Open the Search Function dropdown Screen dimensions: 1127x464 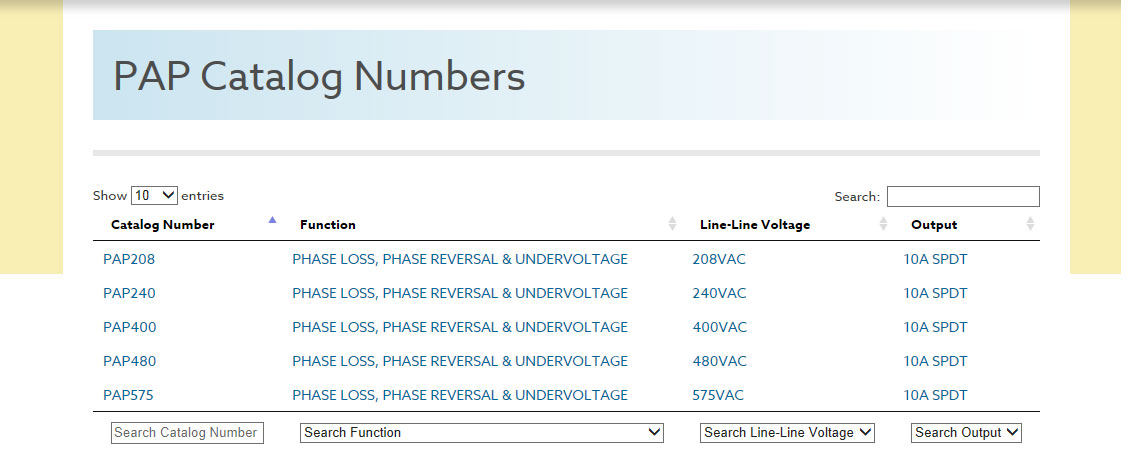(x=482, y=432)
